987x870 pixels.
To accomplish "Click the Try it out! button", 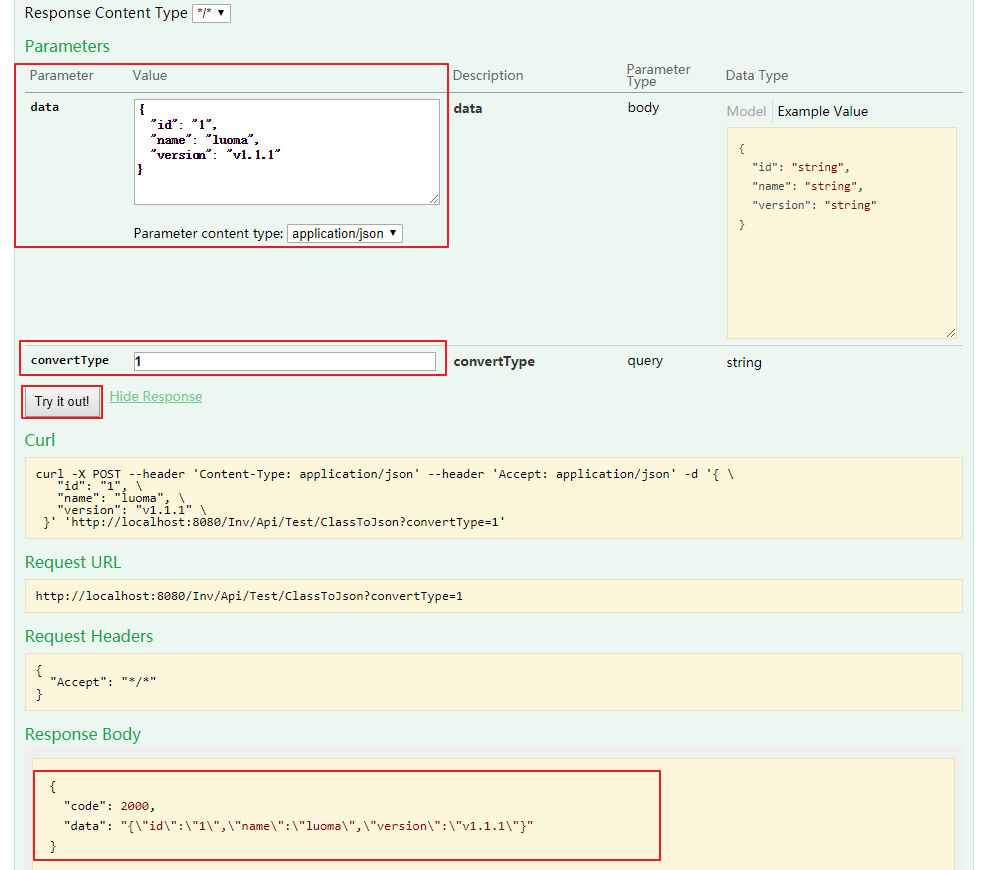I will point(62,402).
